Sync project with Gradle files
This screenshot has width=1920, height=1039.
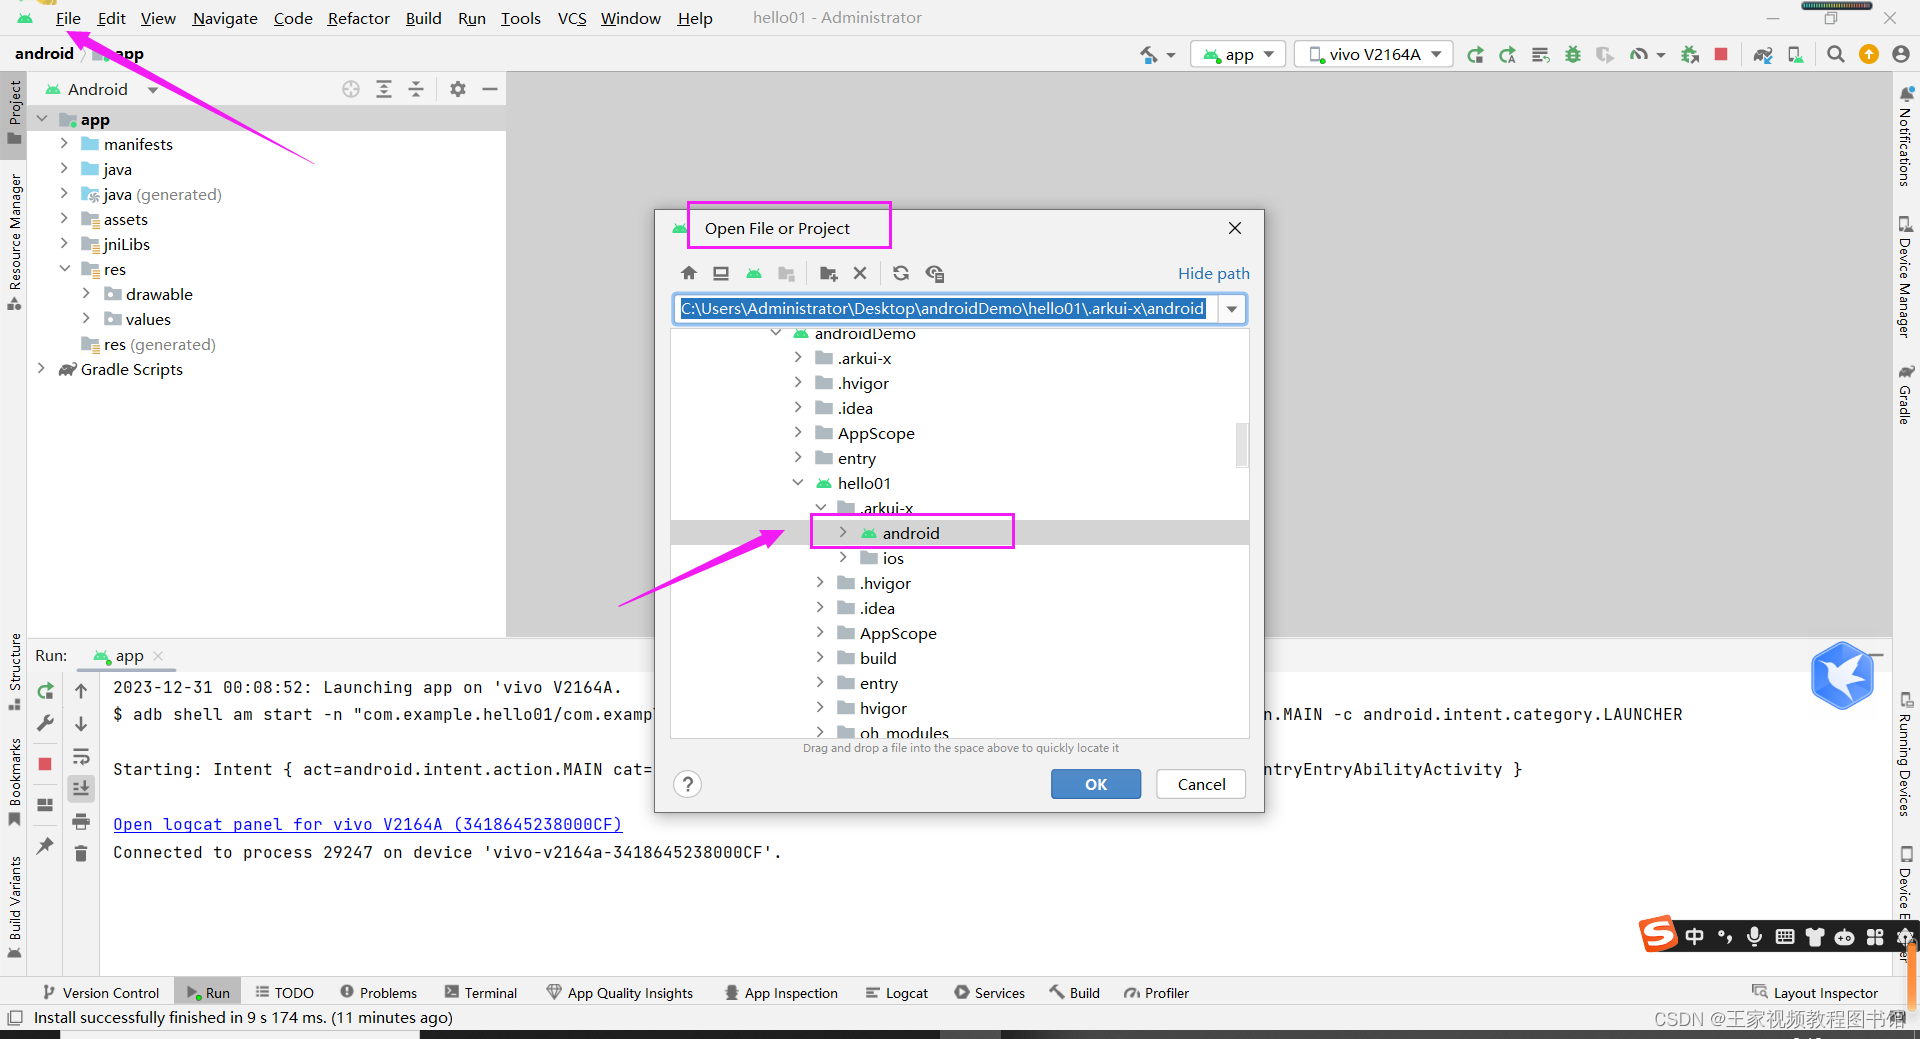tap(1763, 54)
